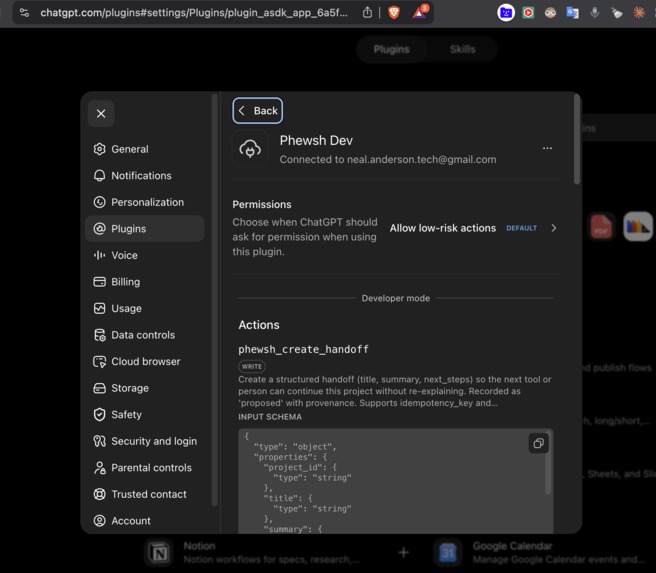Open Trusted contact settings
Screen dimensions: 656x573
(x=144, y=494)
